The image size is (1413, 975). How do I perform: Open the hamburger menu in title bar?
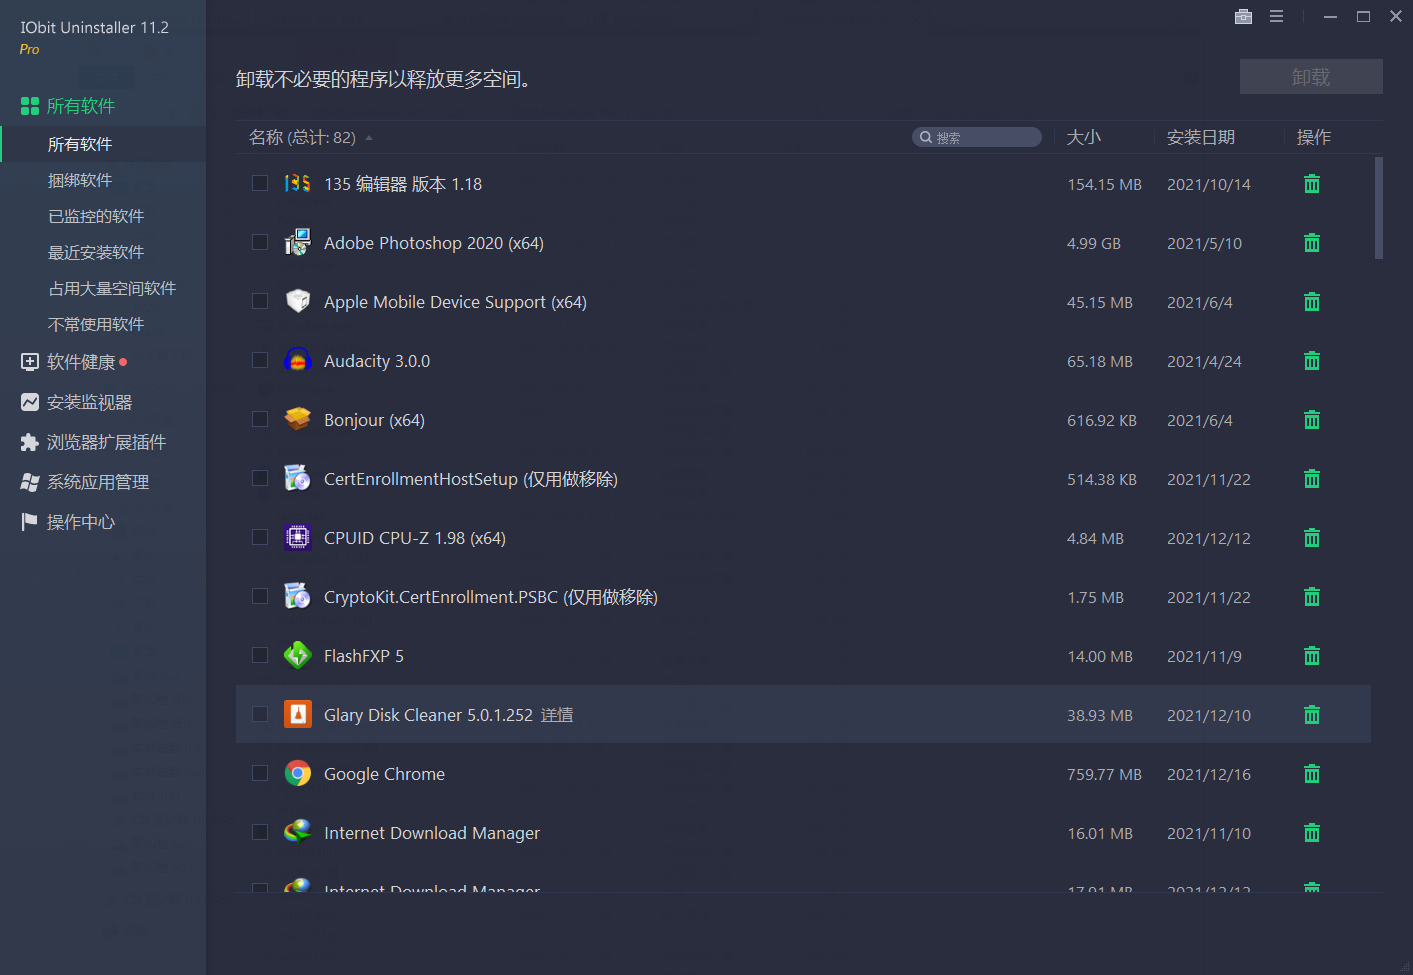1276,16
